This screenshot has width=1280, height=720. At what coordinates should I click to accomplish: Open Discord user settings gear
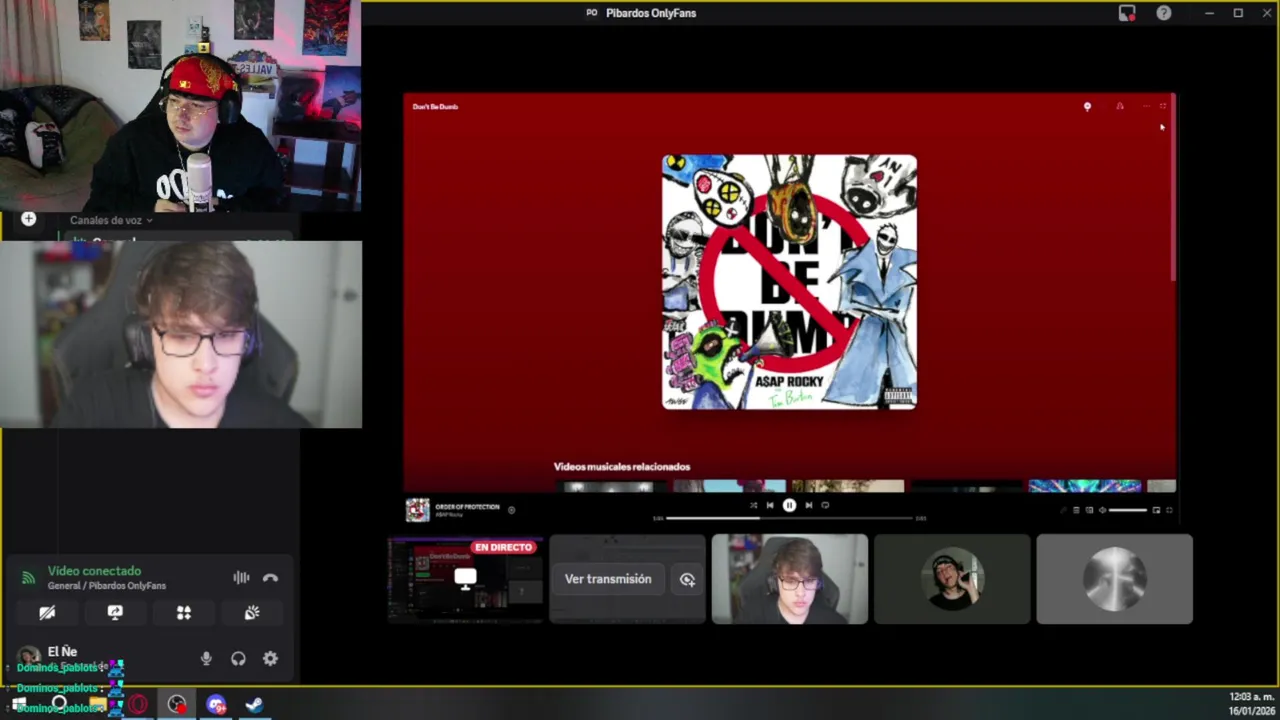pos(270,658)
